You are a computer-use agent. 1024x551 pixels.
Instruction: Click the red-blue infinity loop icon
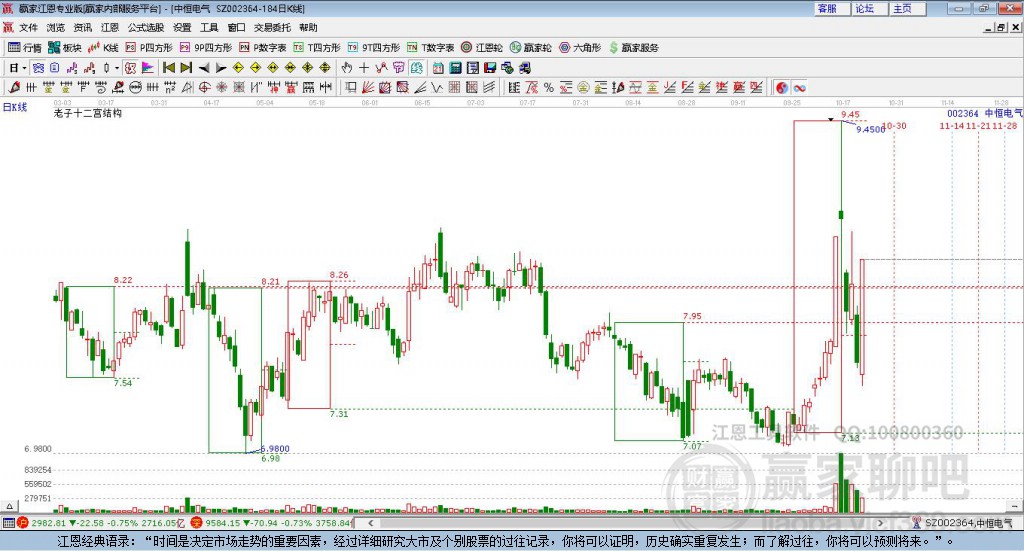(799, 87)
